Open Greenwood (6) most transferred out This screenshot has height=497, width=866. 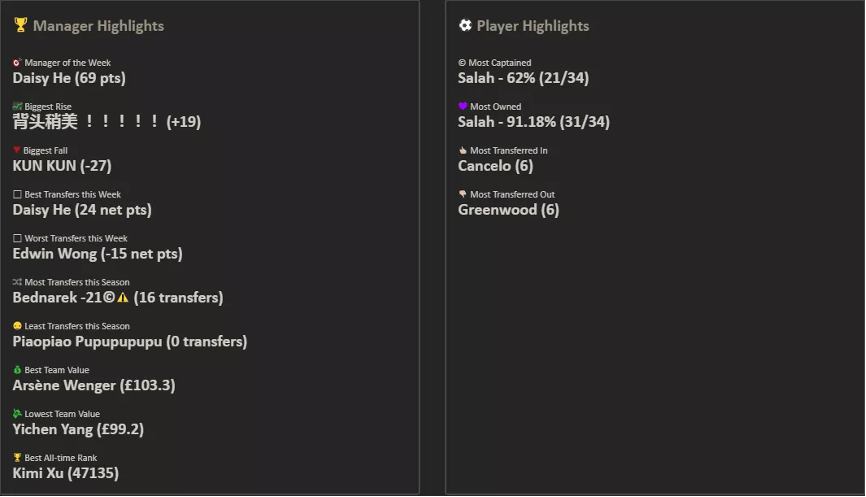[x=508, y=210]
